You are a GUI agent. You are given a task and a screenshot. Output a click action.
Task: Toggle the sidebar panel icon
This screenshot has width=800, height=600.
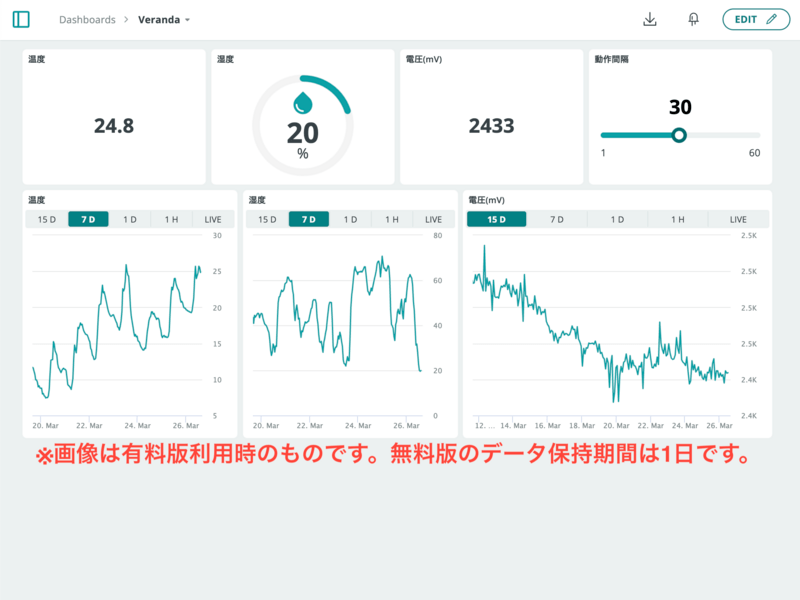(21, 19)
